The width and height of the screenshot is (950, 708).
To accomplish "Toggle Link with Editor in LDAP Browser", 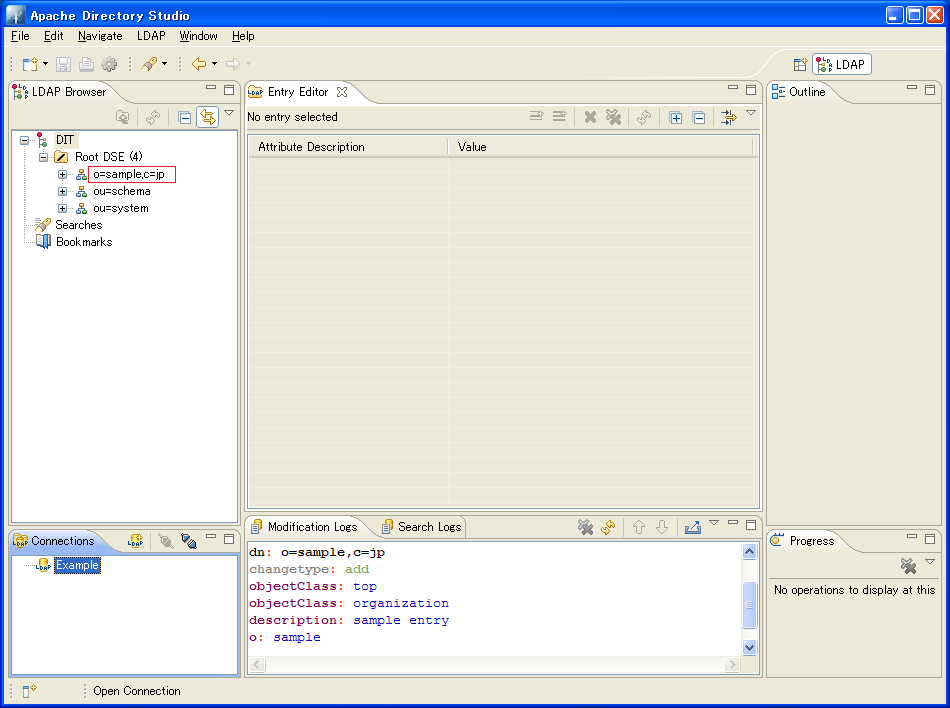I will coord(208,117).
